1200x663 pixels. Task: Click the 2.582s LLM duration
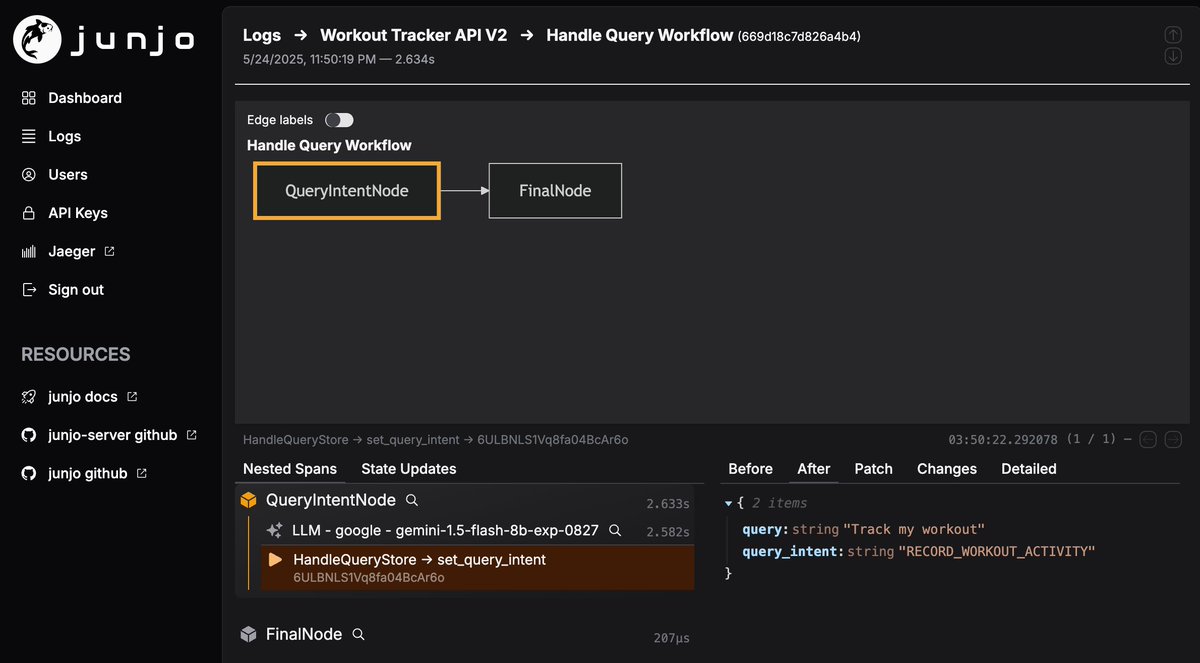[668, 532]
